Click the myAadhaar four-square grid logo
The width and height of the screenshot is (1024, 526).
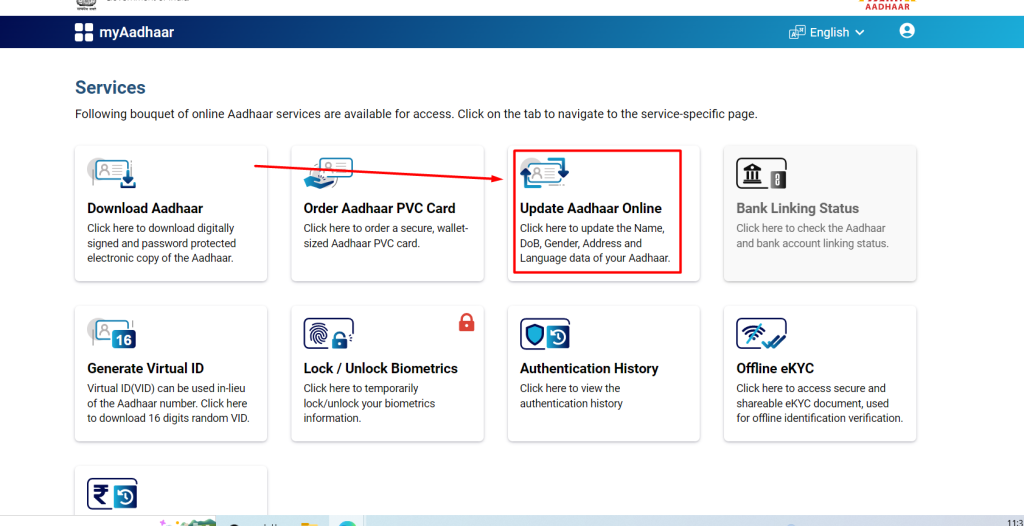(84, 32)
